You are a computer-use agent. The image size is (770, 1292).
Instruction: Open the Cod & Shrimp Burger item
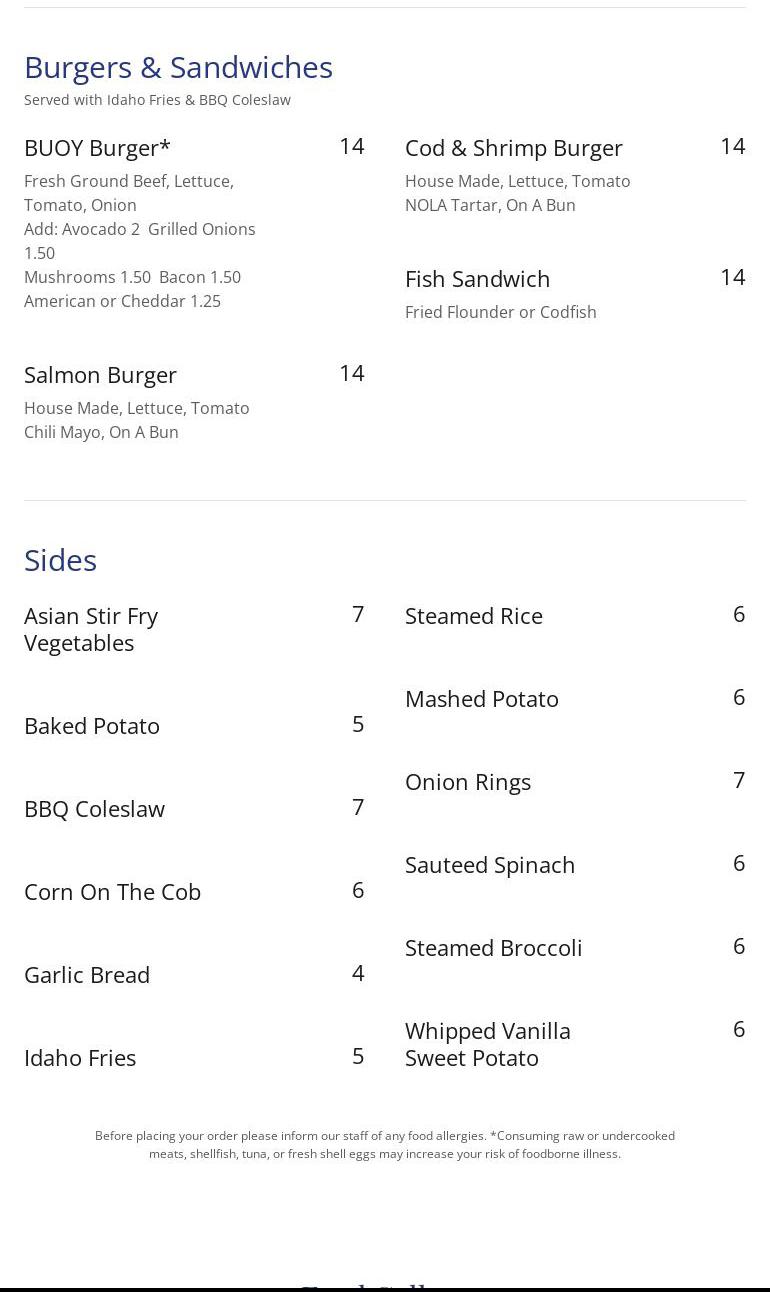click(x=513, y=148)
